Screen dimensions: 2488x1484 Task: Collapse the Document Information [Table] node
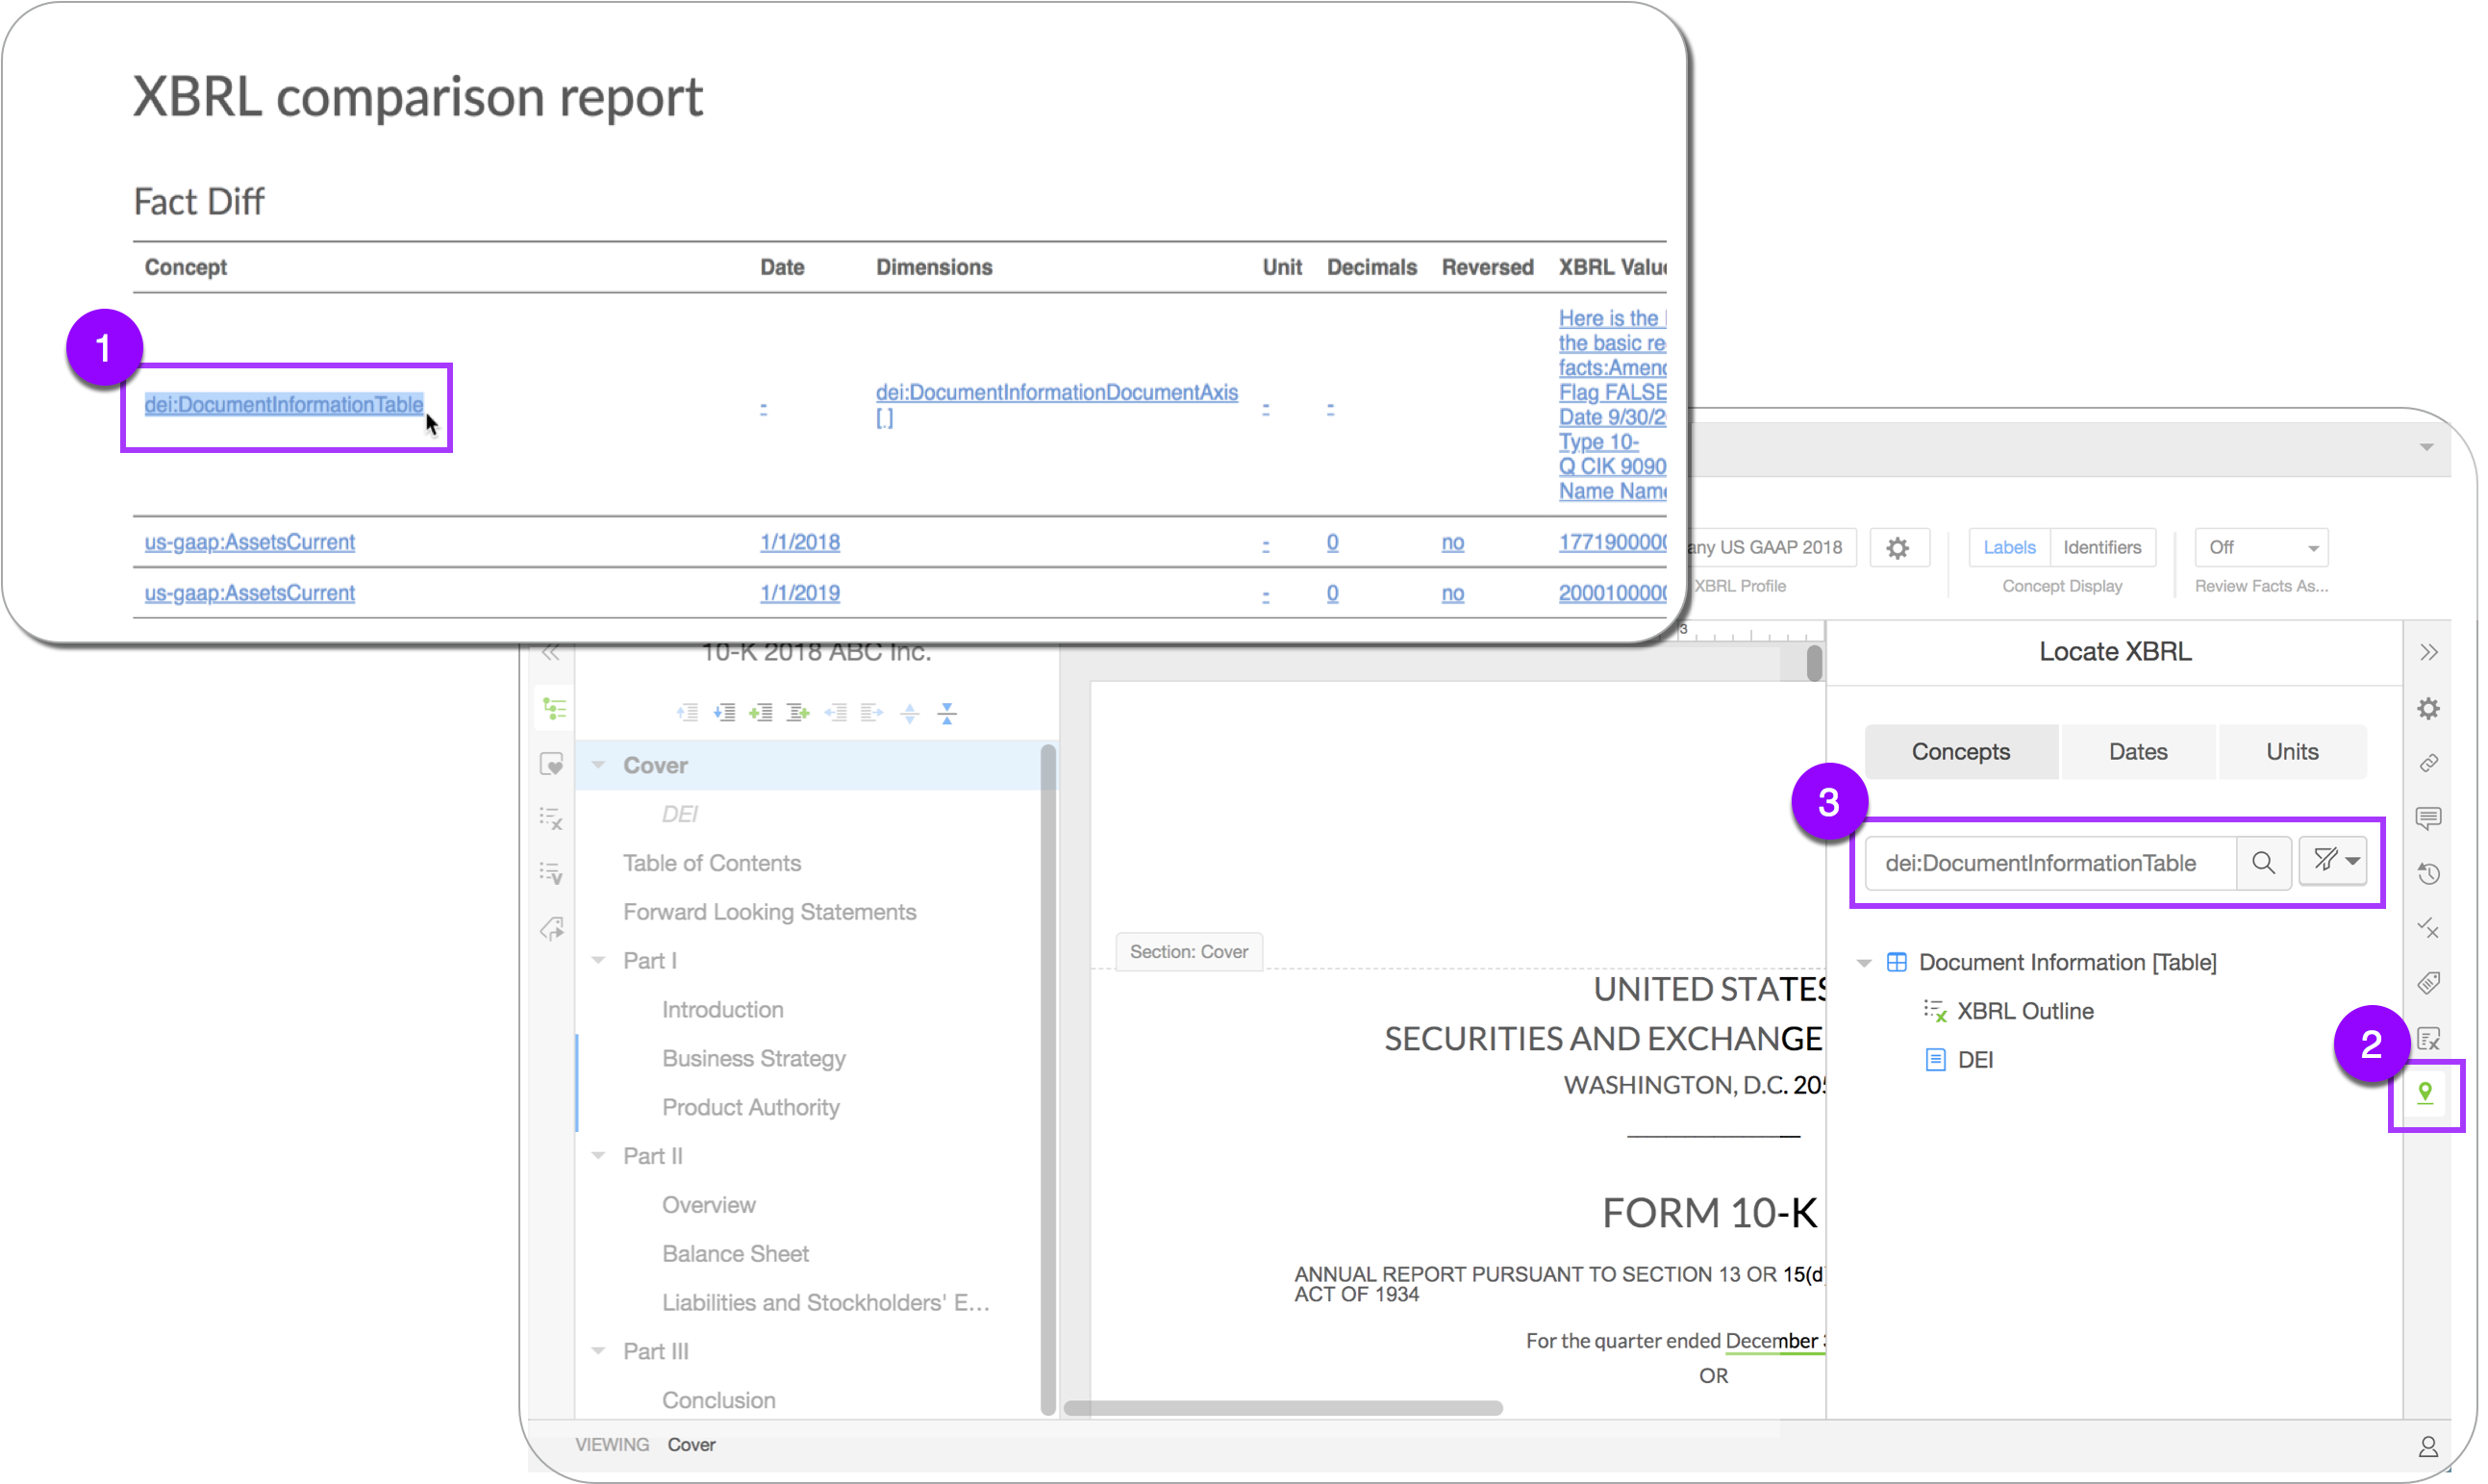(x=1864, y=963)
